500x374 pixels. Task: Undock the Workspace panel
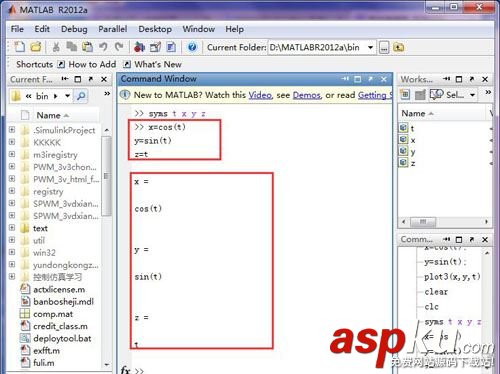[472, 79]
